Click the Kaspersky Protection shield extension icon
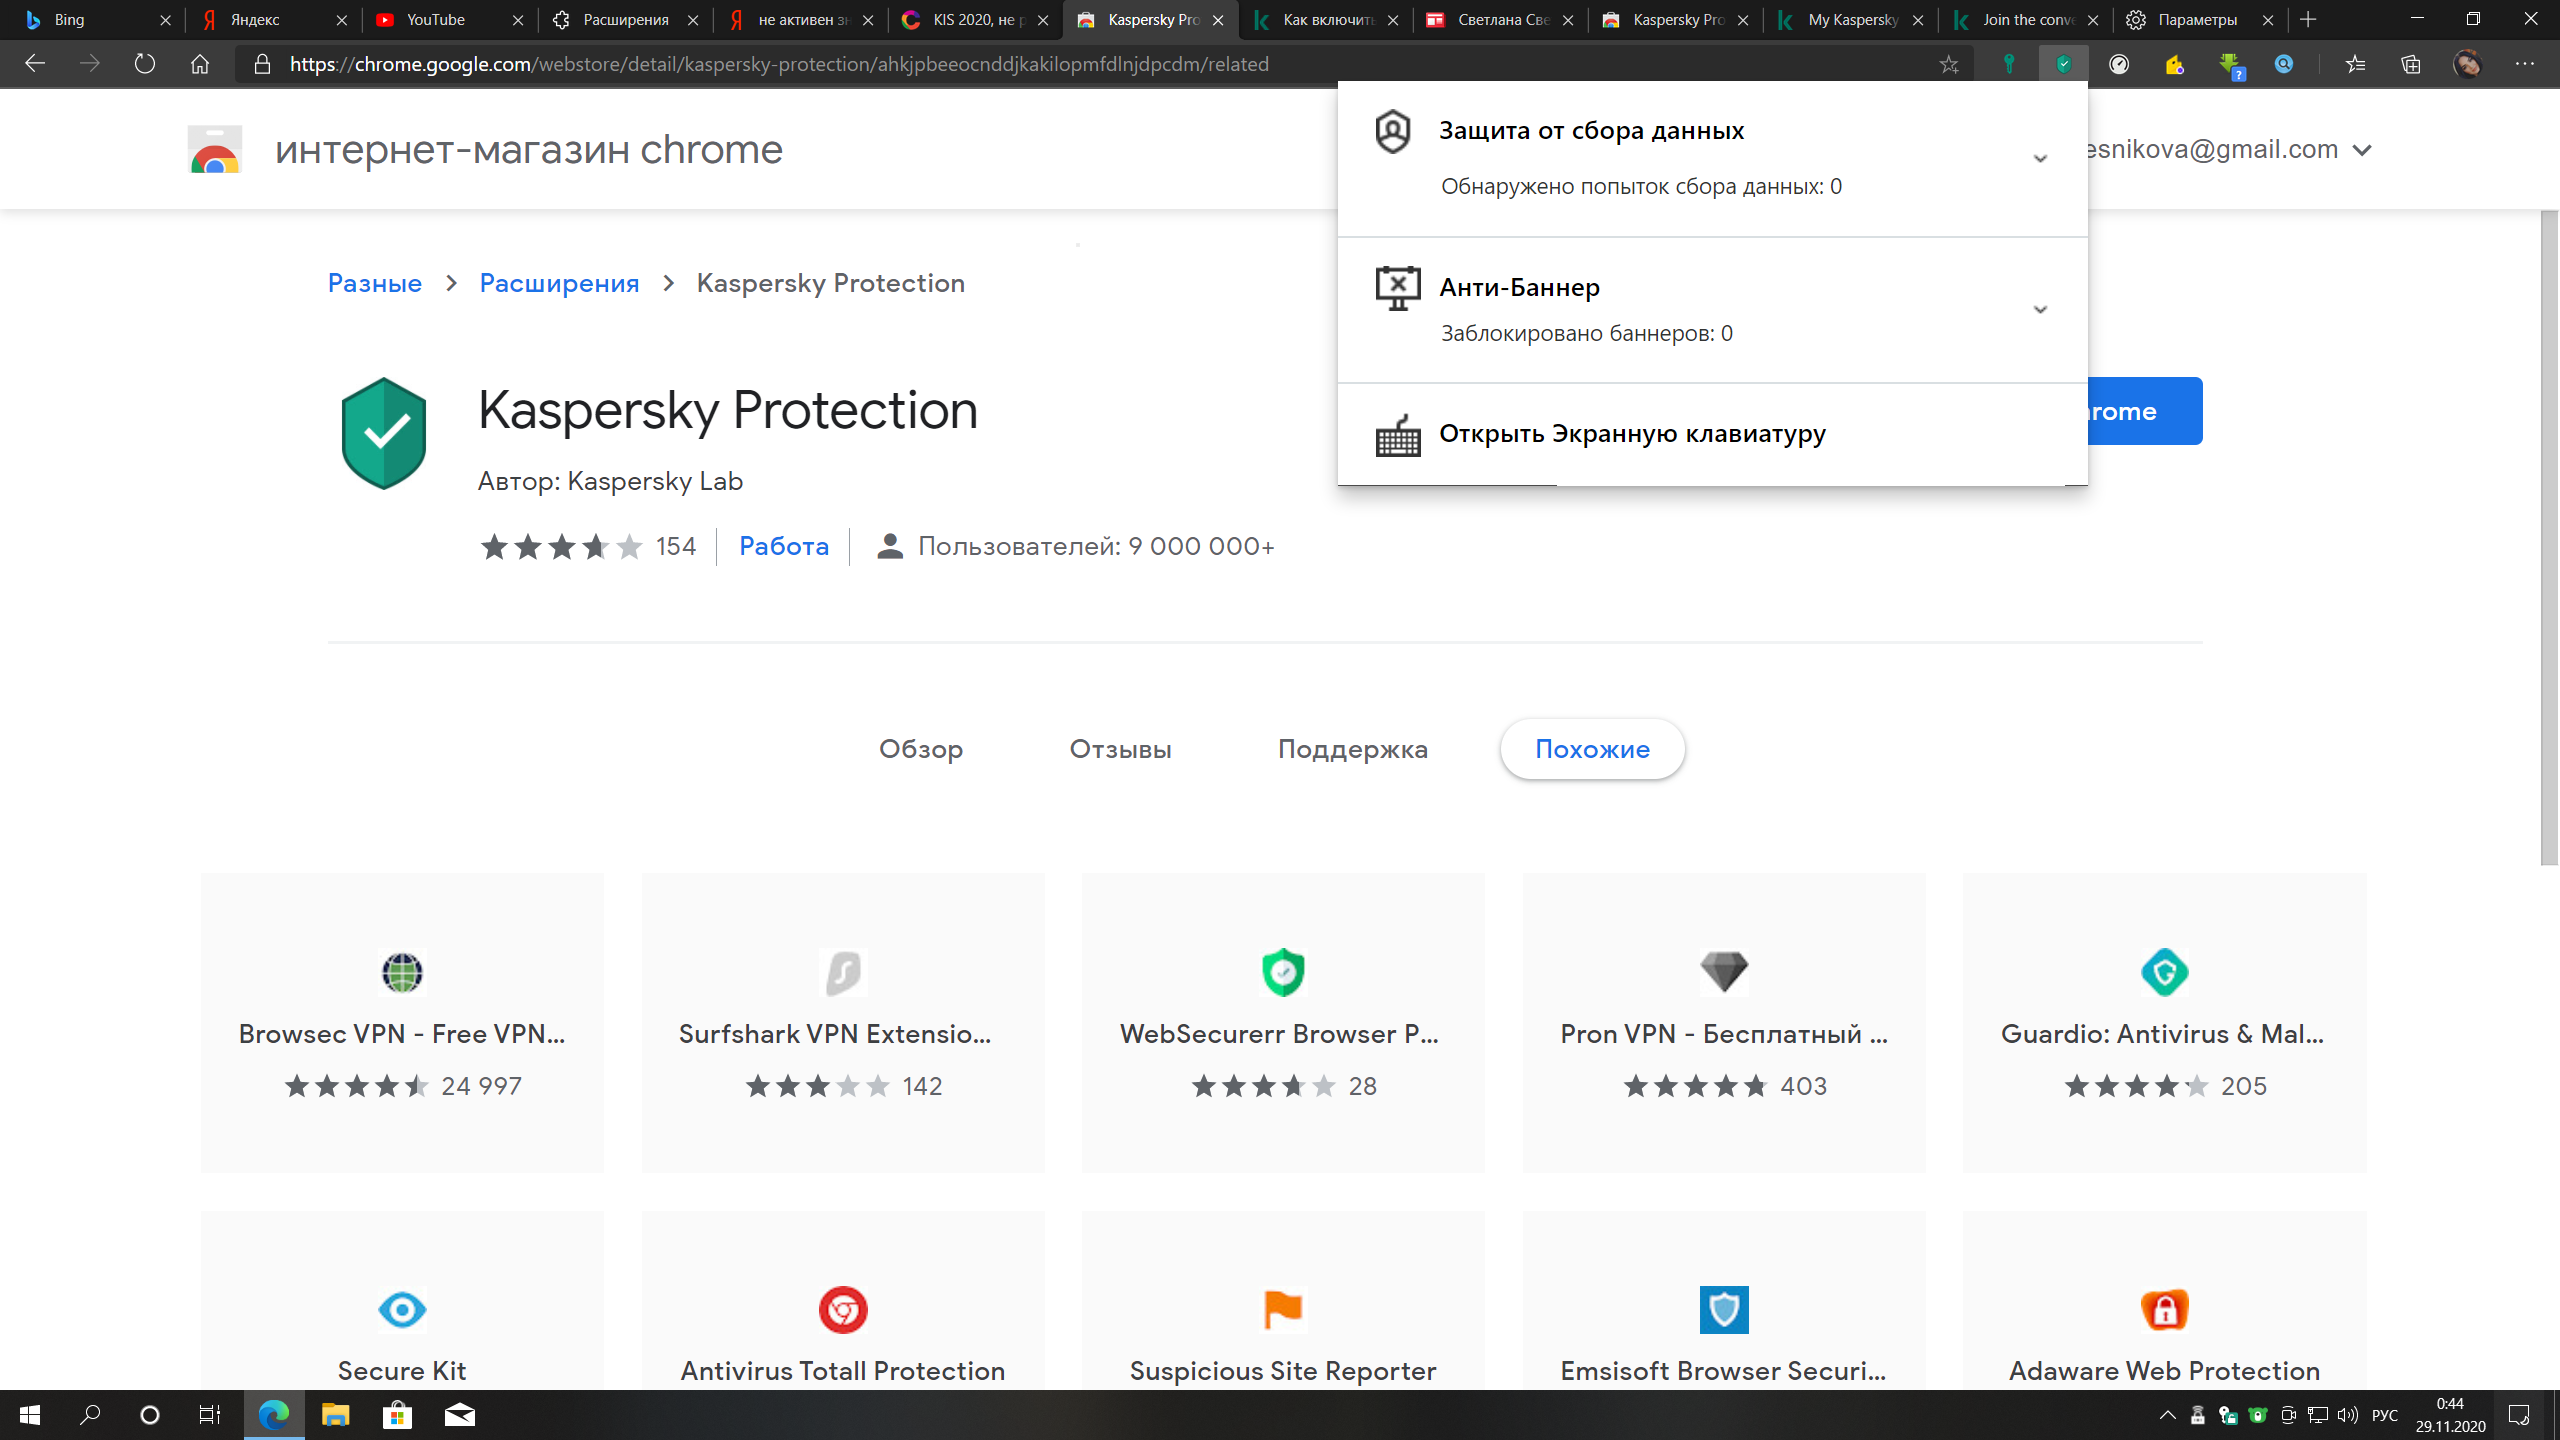 click(x=2063, y=65)
